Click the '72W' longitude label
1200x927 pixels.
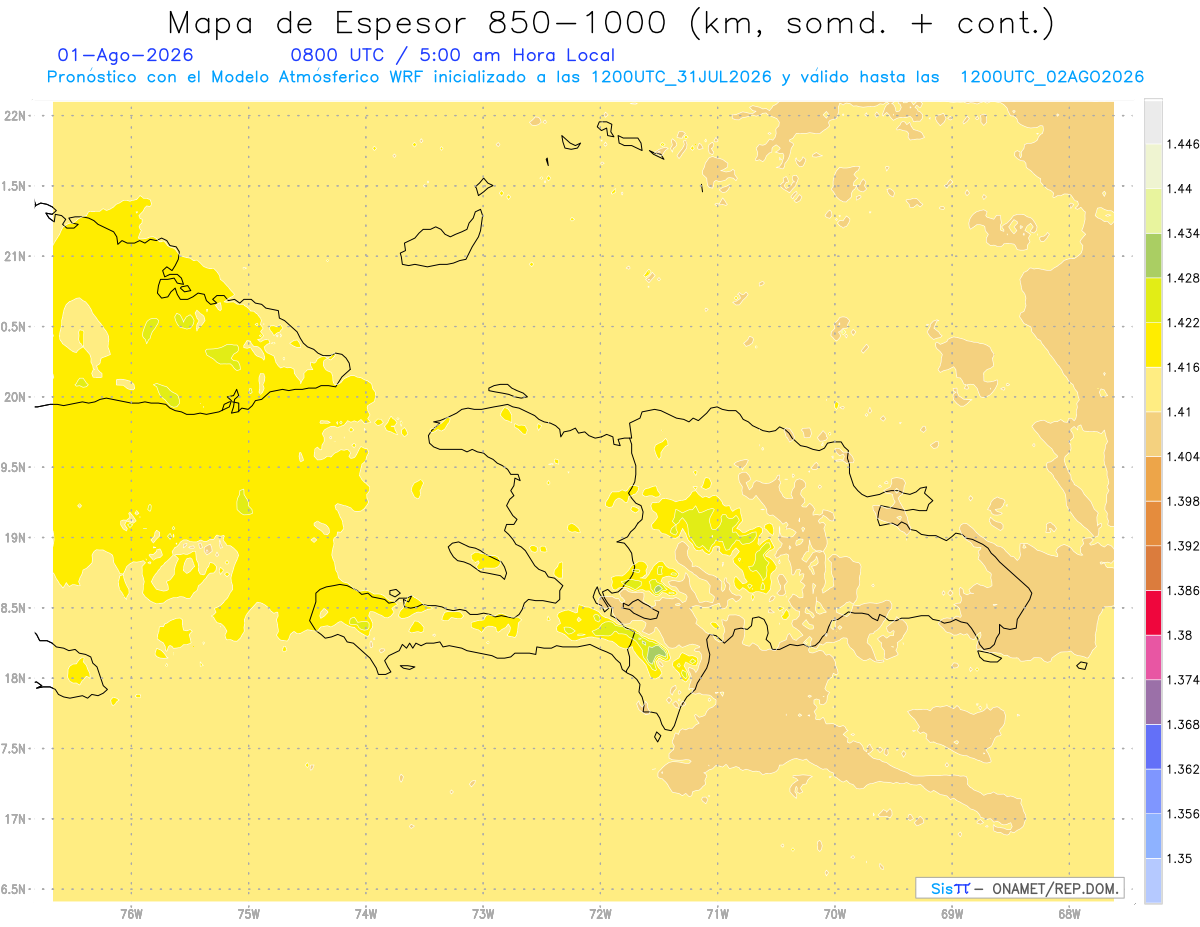(600, 913)
